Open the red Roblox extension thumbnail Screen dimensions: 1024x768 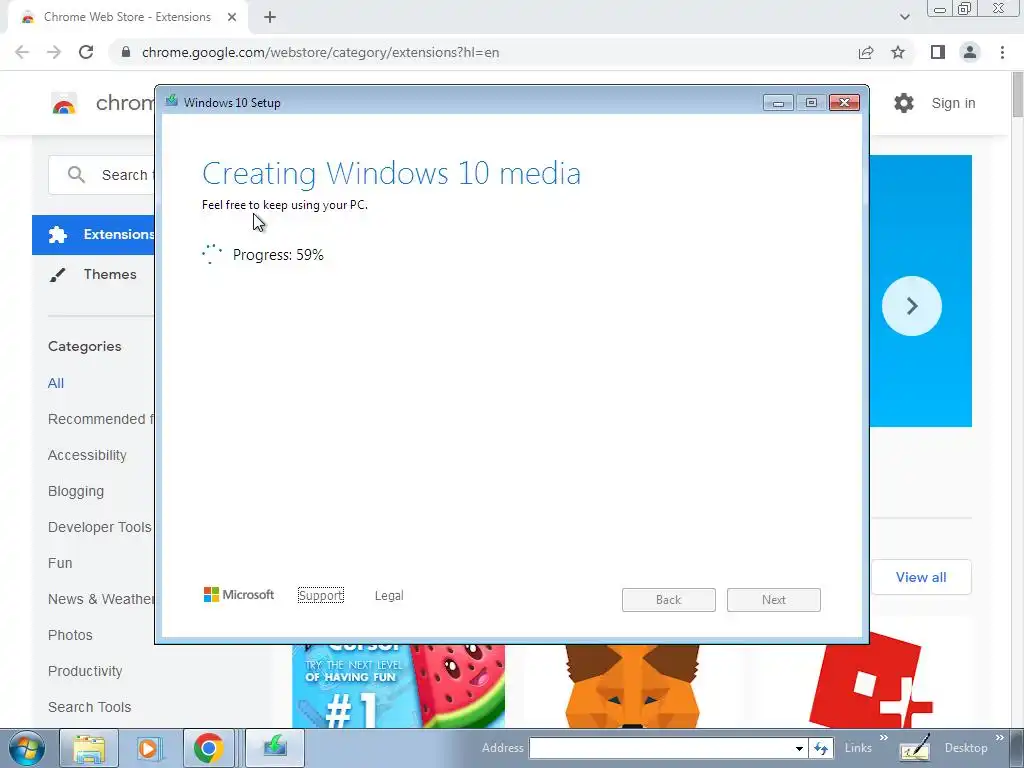(x=869, y=682)
